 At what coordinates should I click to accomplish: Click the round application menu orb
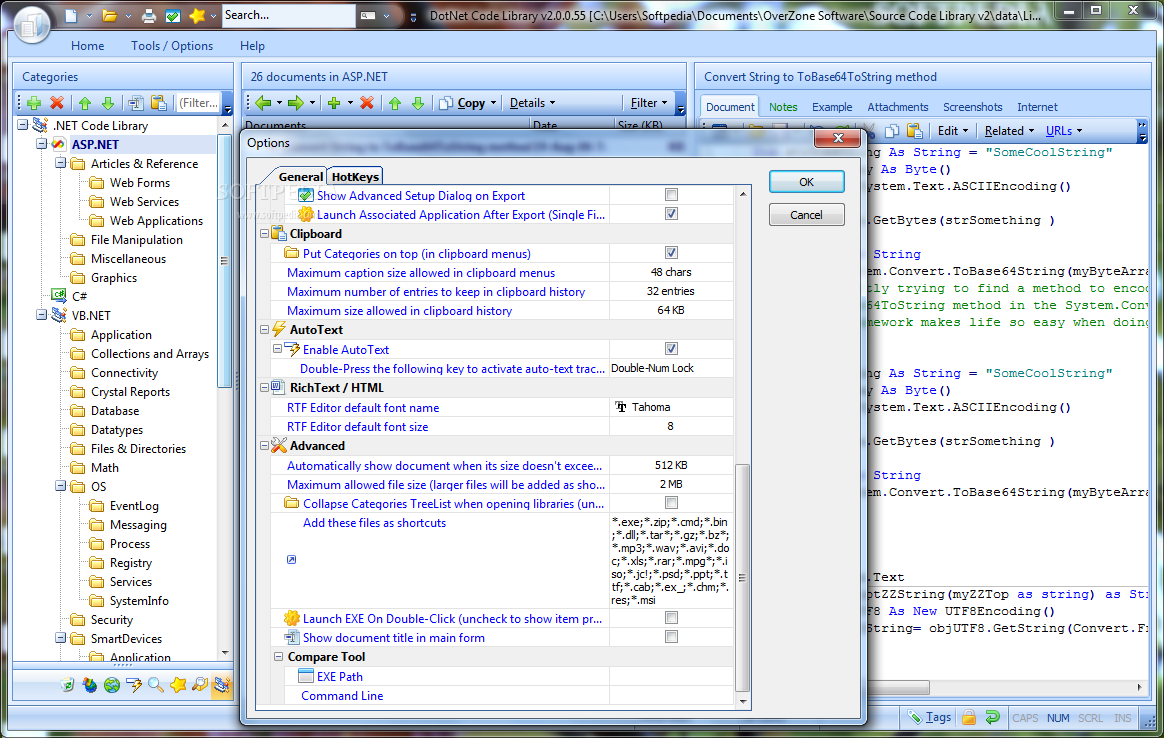pyautogui.click(x=31, y=25)
